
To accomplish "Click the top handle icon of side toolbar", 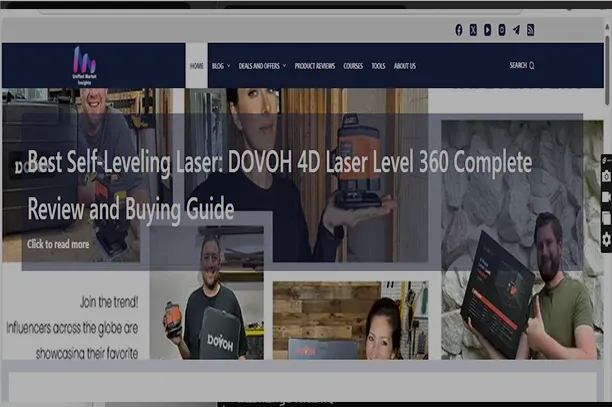I will pyautogui.click(x=606, y=160).
